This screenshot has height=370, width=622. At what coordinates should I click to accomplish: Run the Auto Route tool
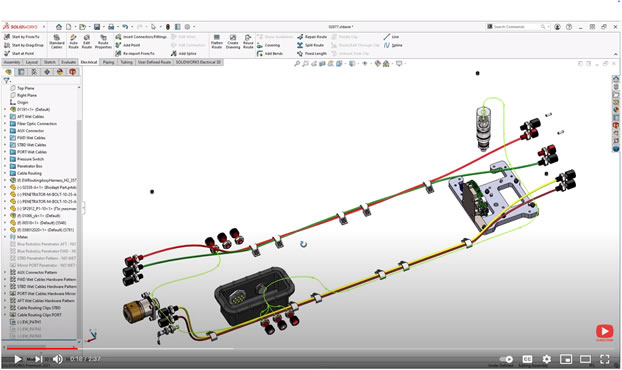click(x=73, y=41)
